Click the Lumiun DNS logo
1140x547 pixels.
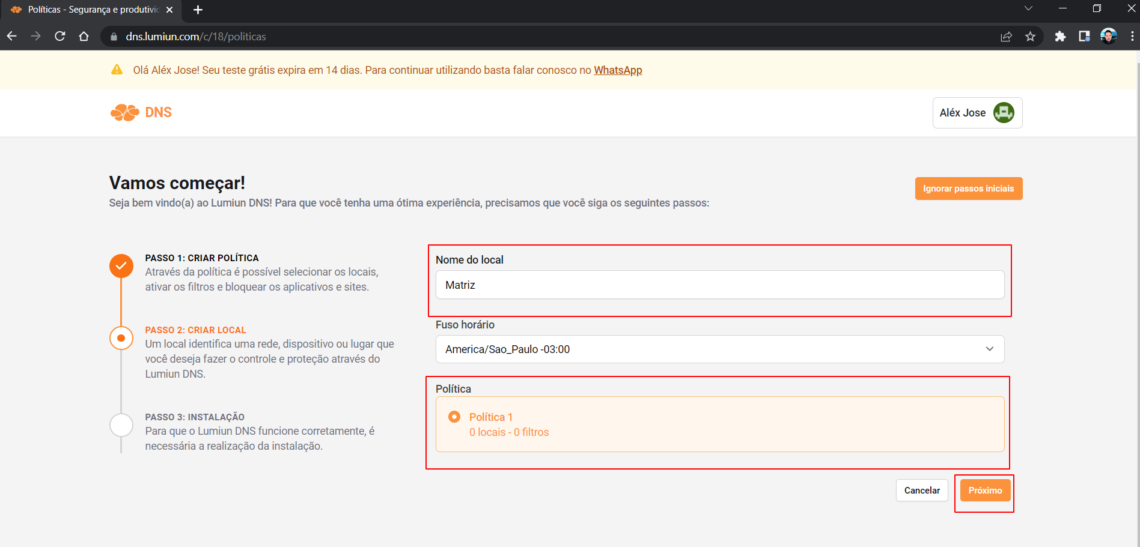[141, 113]
